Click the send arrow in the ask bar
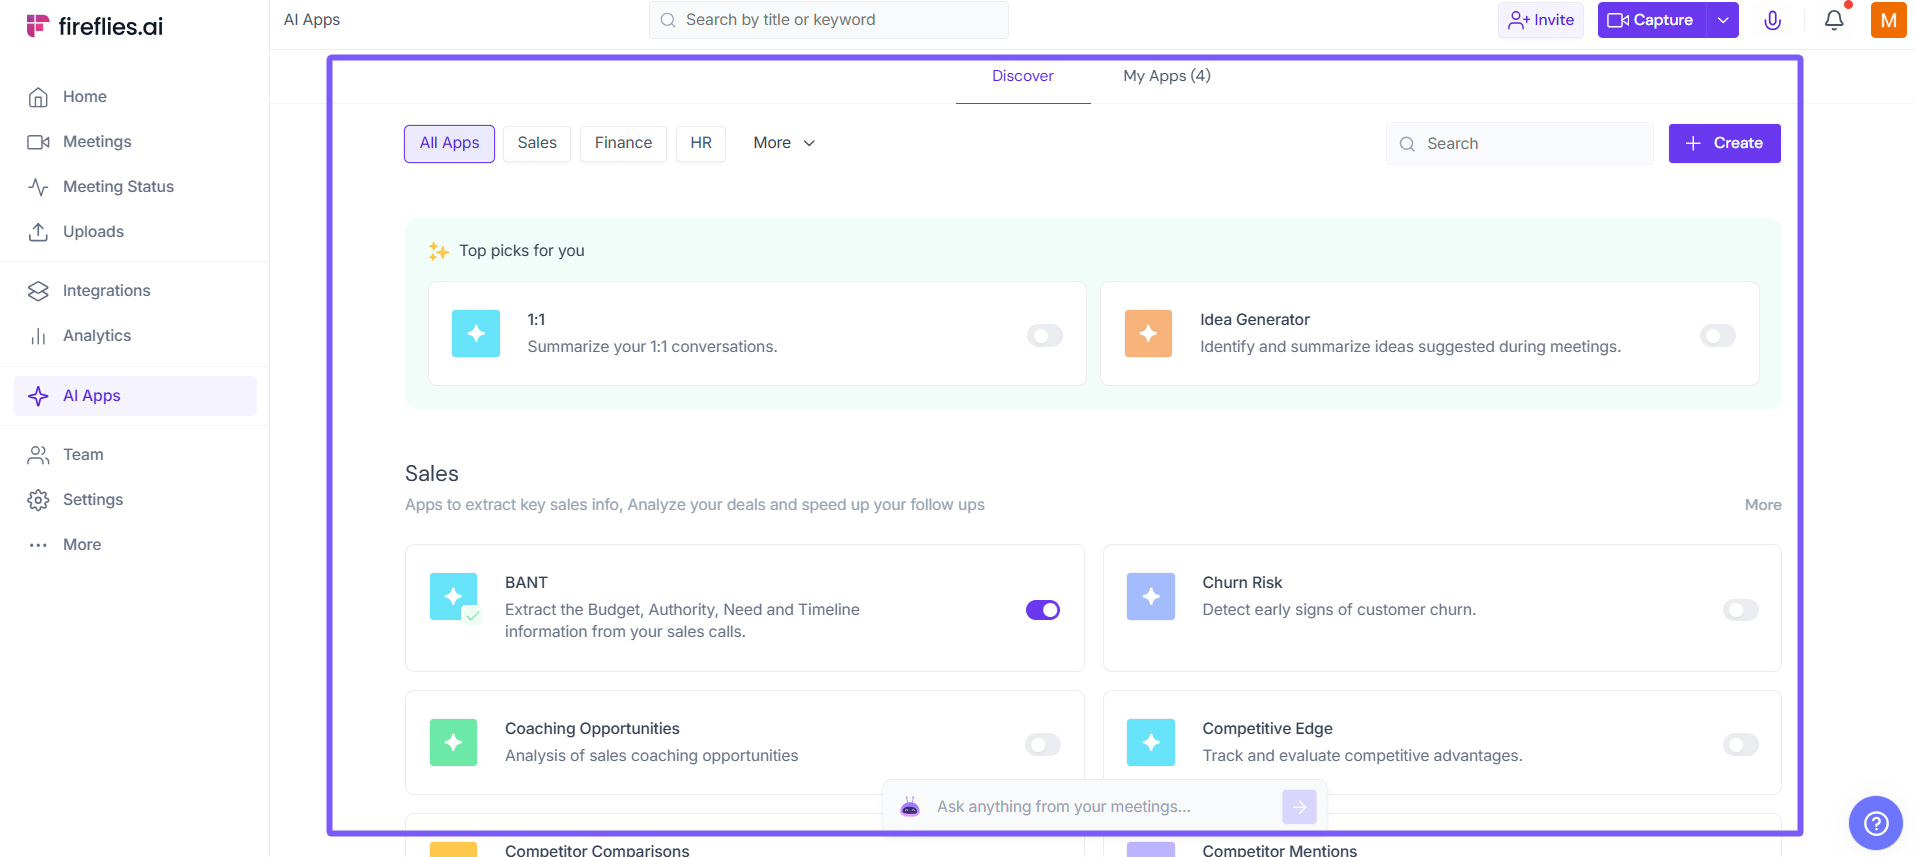 (1299, 807)
